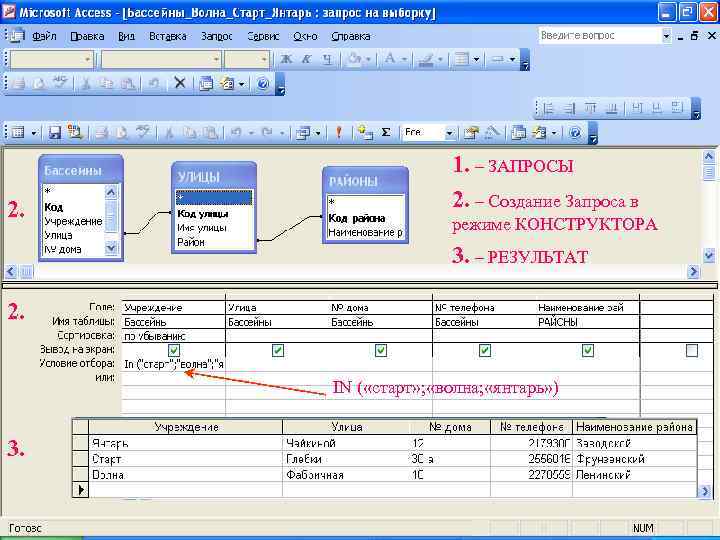
Task: Open the query document icon beside Файл
Action: [x=17, y=35]
